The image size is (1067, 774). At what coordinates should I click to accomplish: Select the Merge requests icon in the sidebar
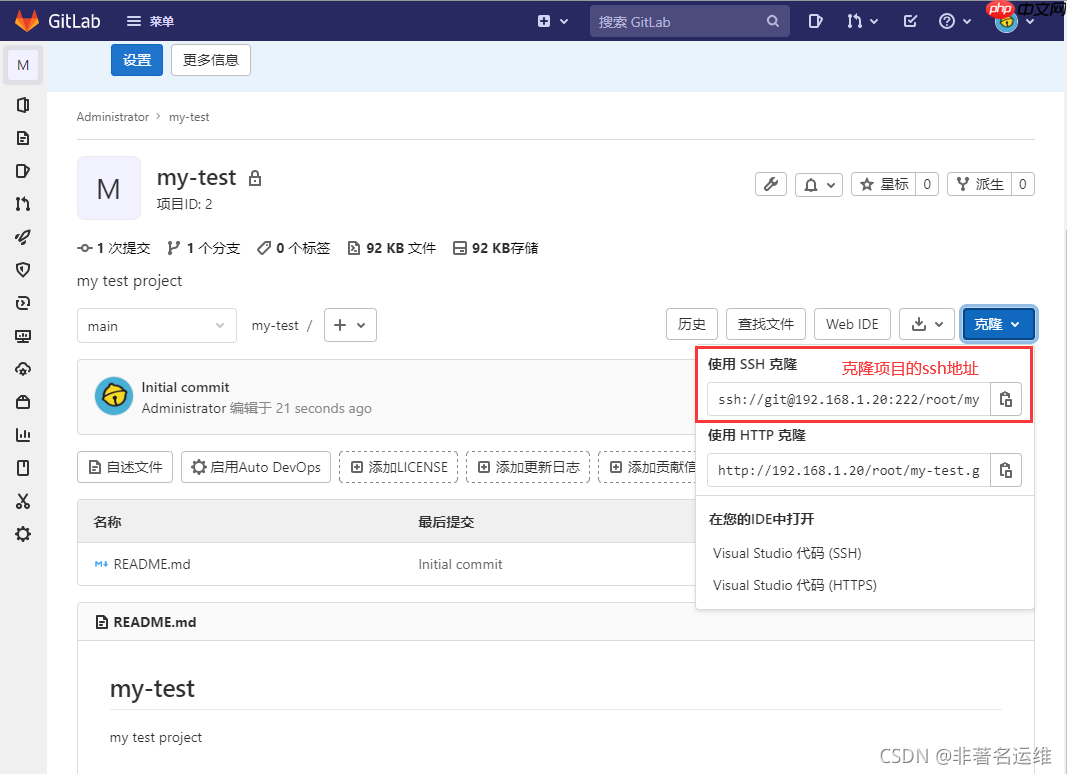[x=23, y=204]
